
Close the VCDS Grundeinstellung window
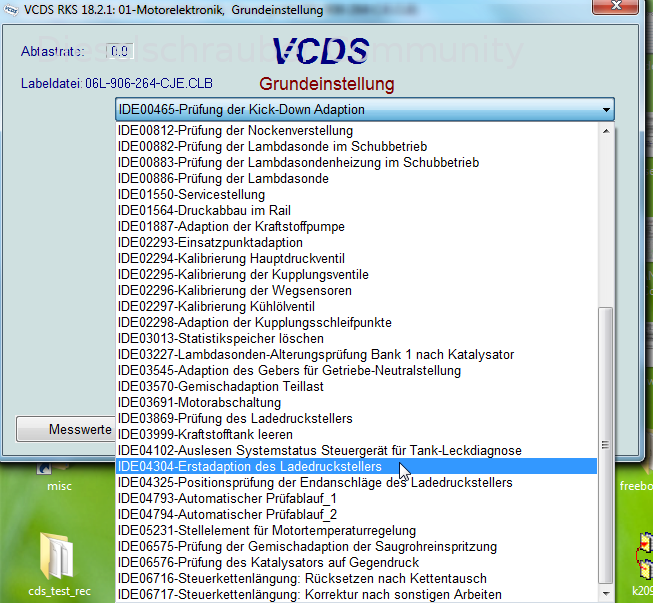coord(616,6)
